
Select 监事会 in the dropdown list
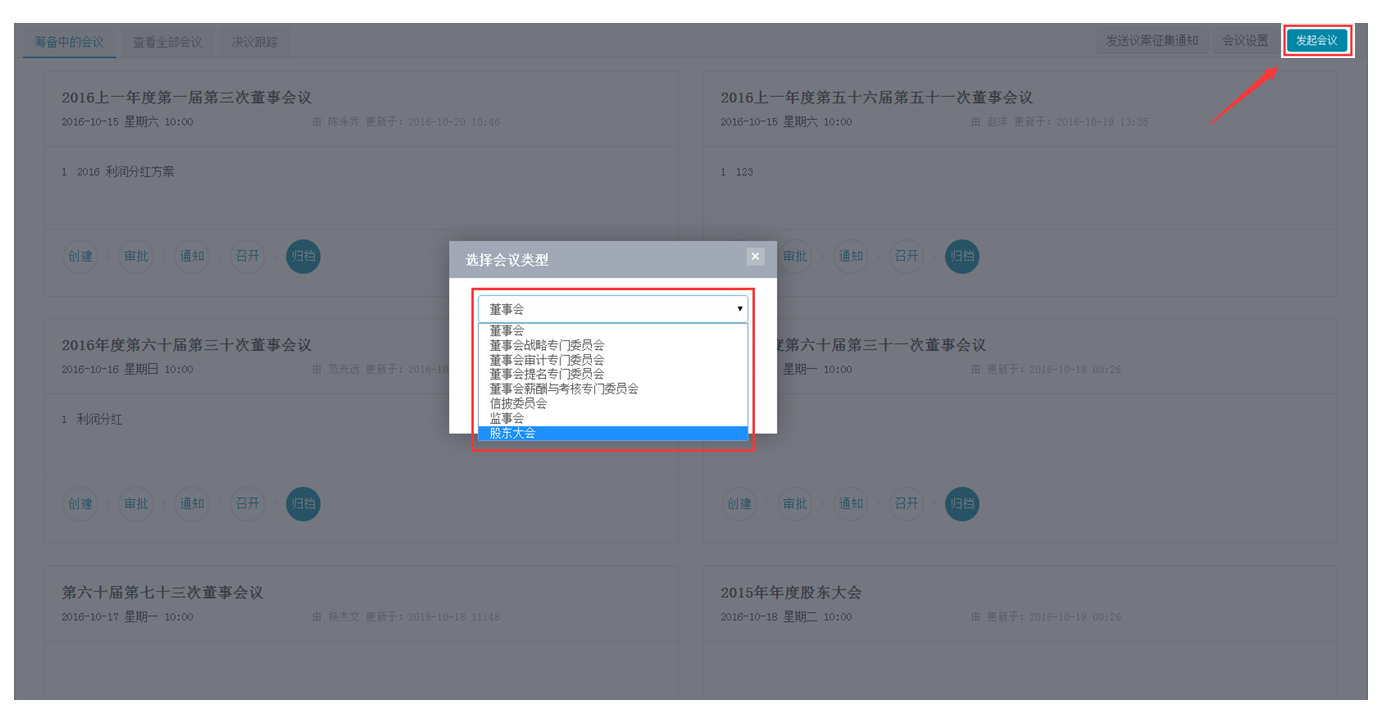[613, 418]
